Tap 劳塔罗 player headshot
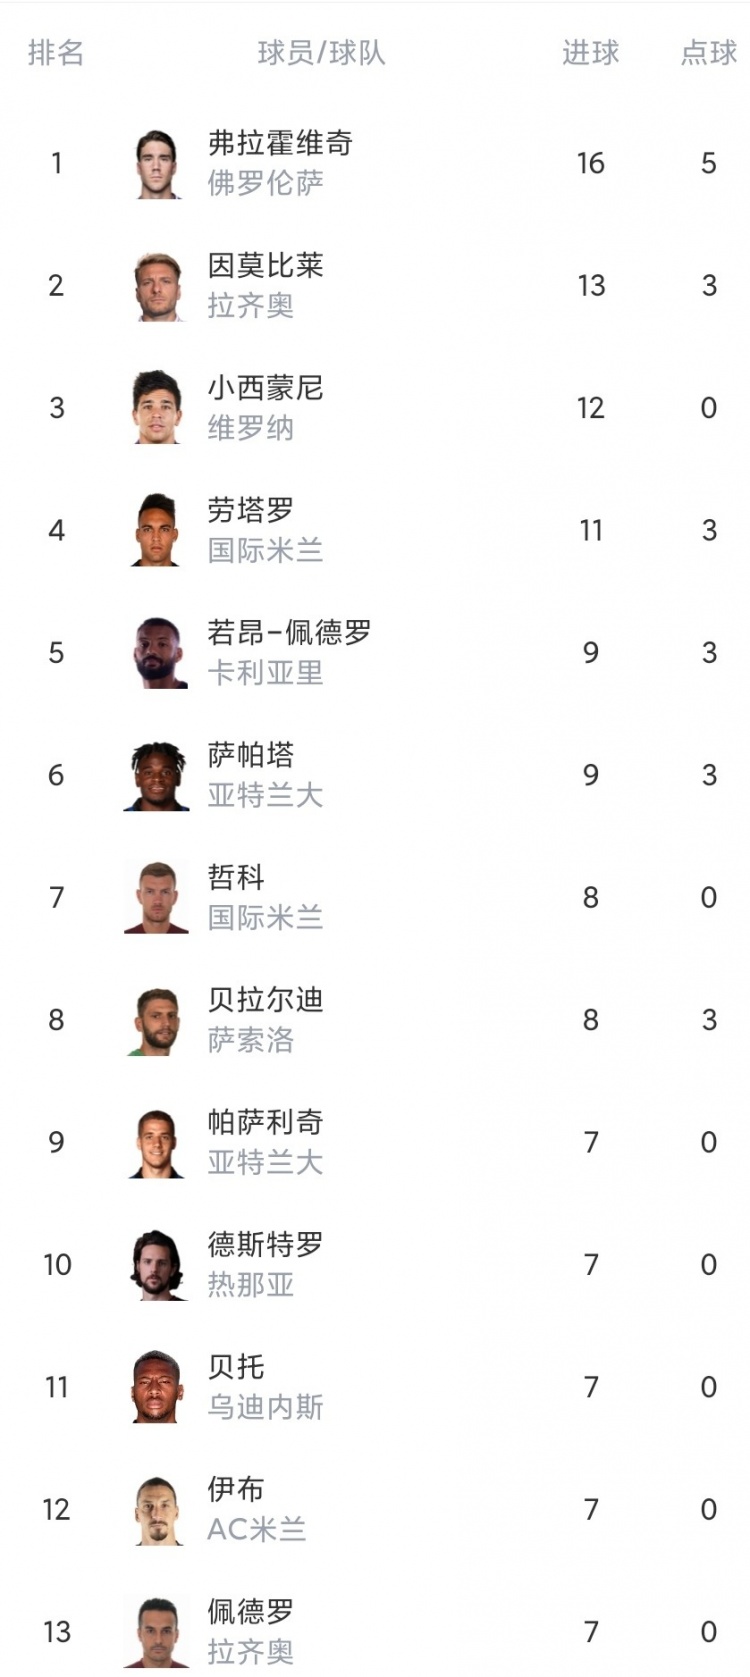 coord(157,531)
